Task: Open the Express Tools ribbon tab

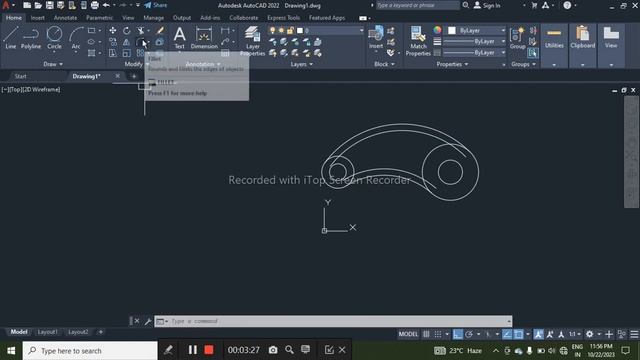Action: [283, 18]
